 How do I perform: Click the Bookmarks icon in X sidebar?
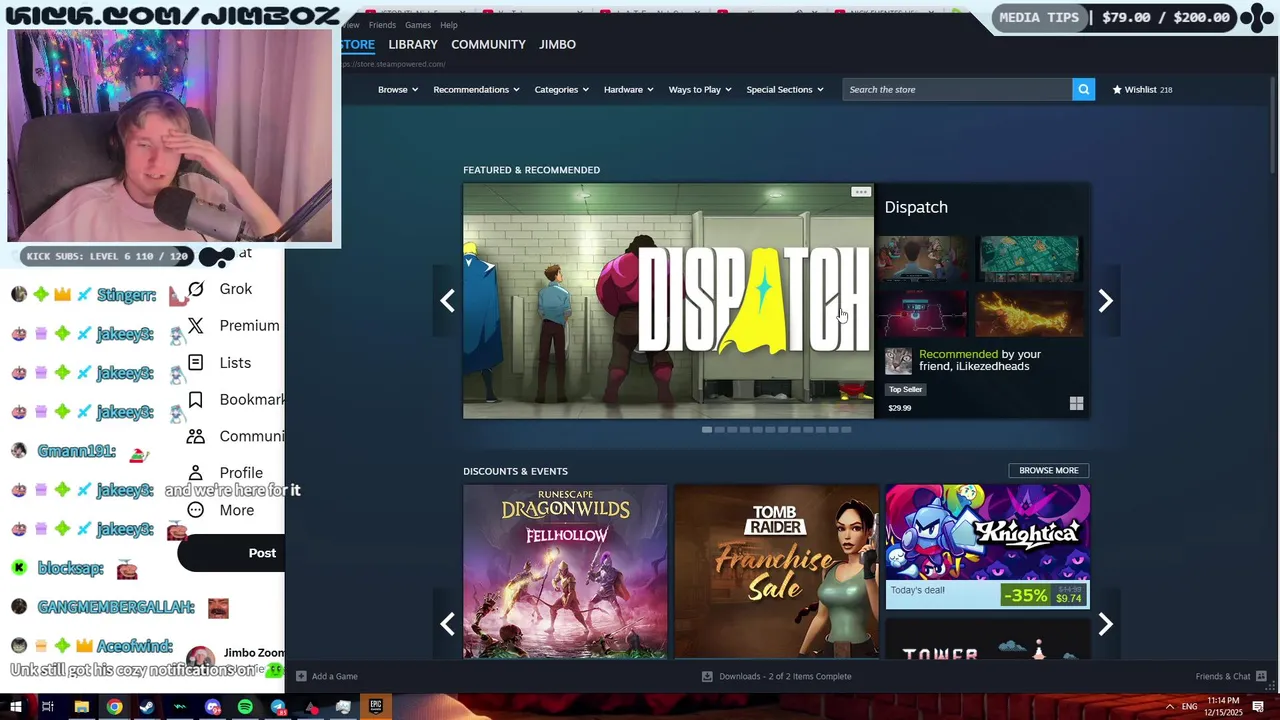[196, 400]
